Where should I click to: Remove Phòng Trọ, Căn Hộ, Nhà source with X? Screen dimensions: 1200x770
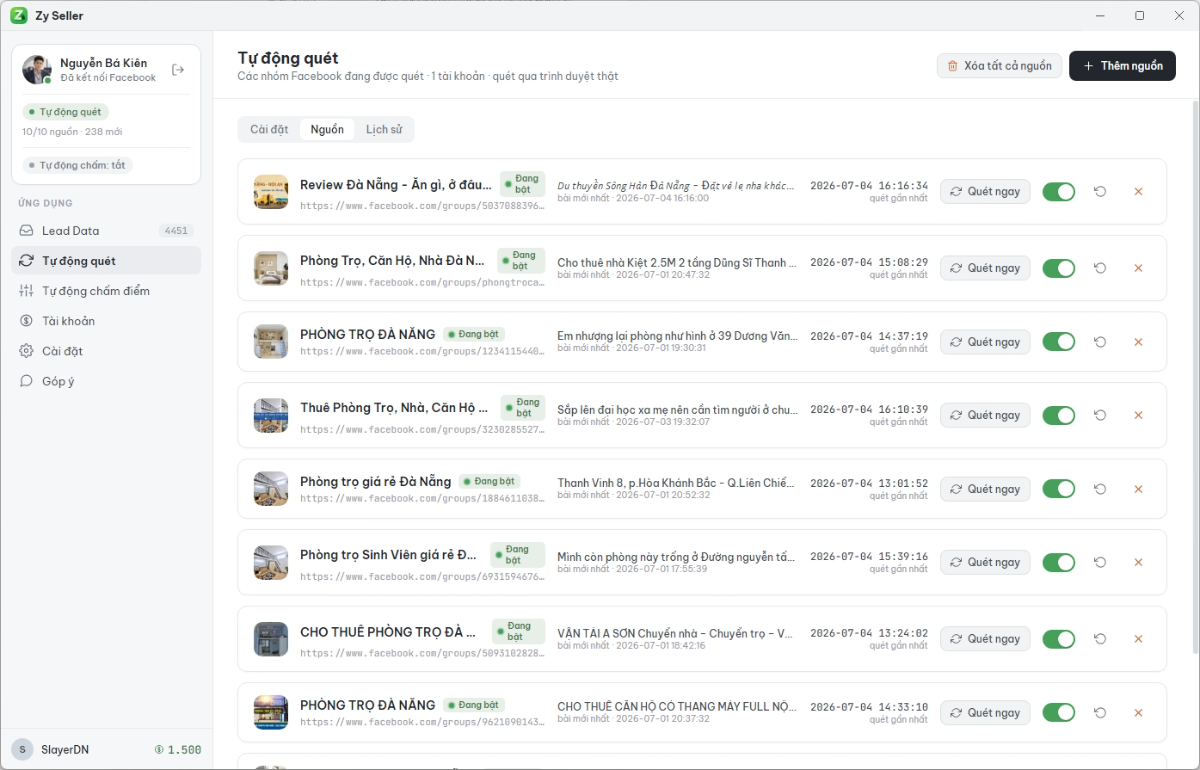point(1138,268)
